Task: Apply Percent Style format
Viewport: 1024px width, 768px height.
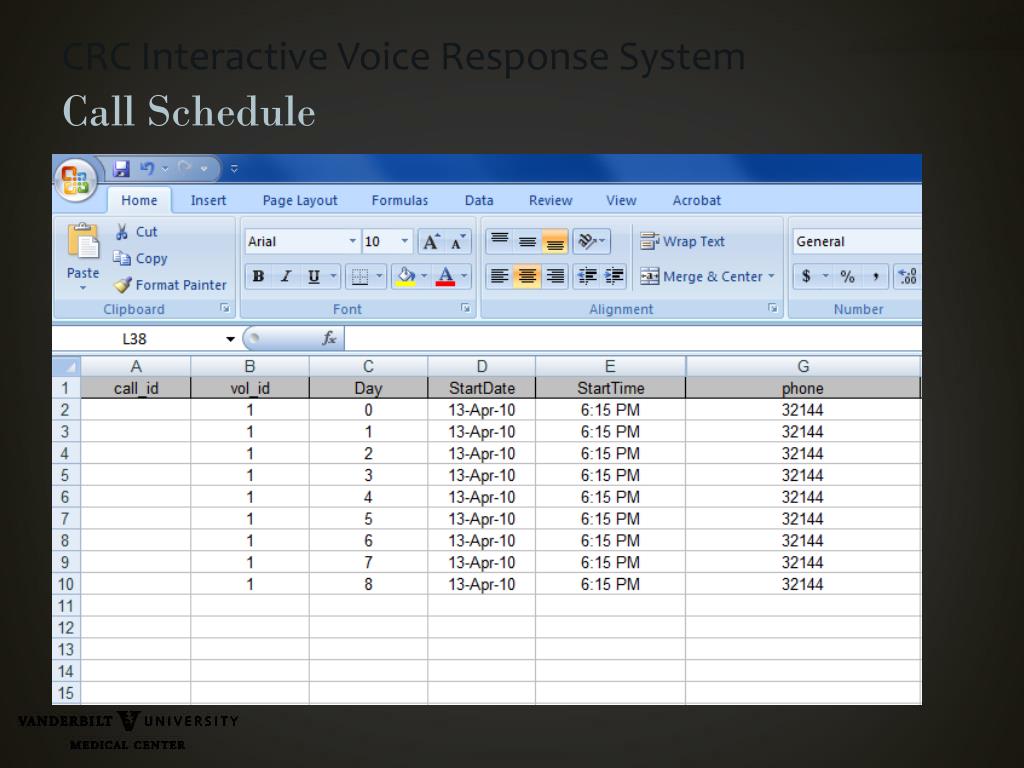Action: coord(848,276)
